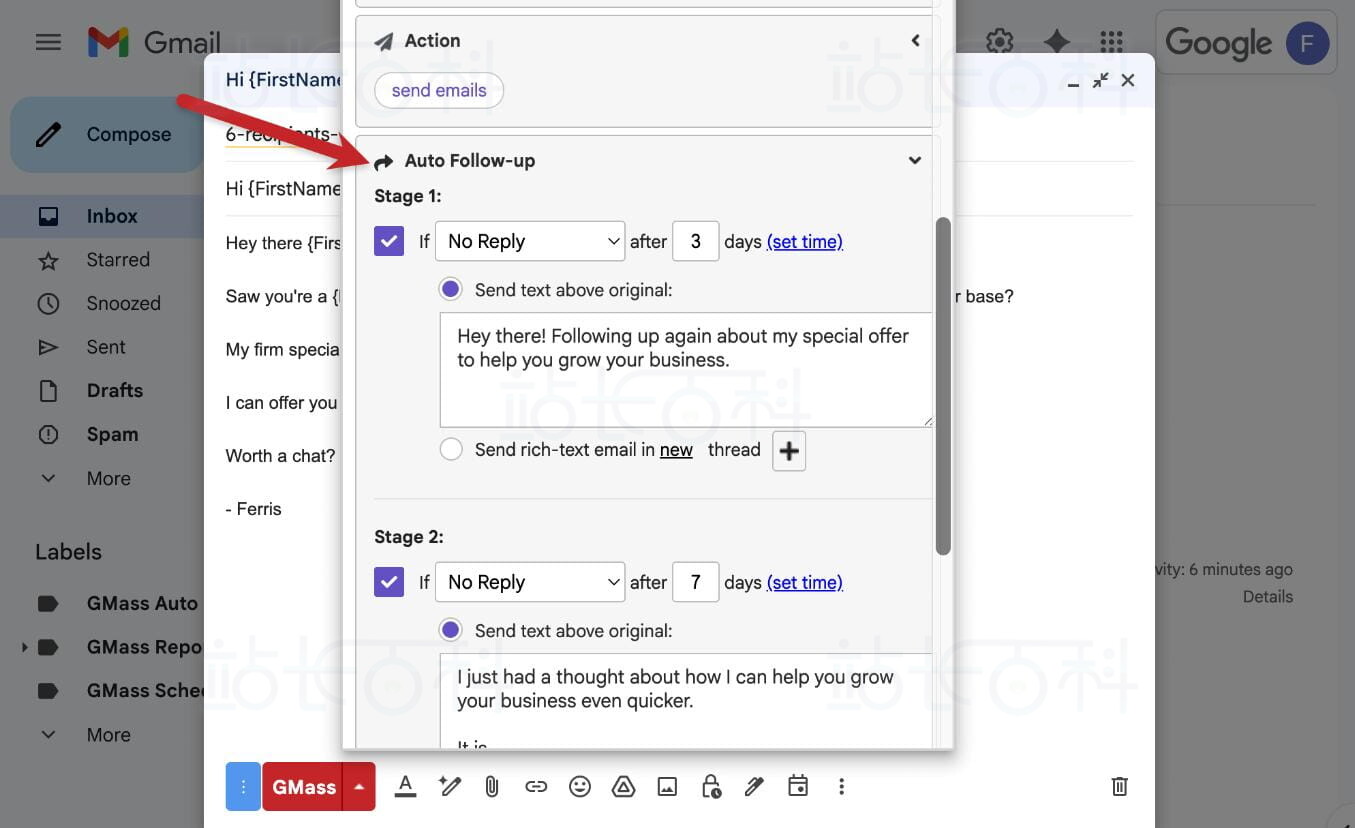Click the insert photo icon
Viewport: 1355px width, 828px height.
point(667,787)
